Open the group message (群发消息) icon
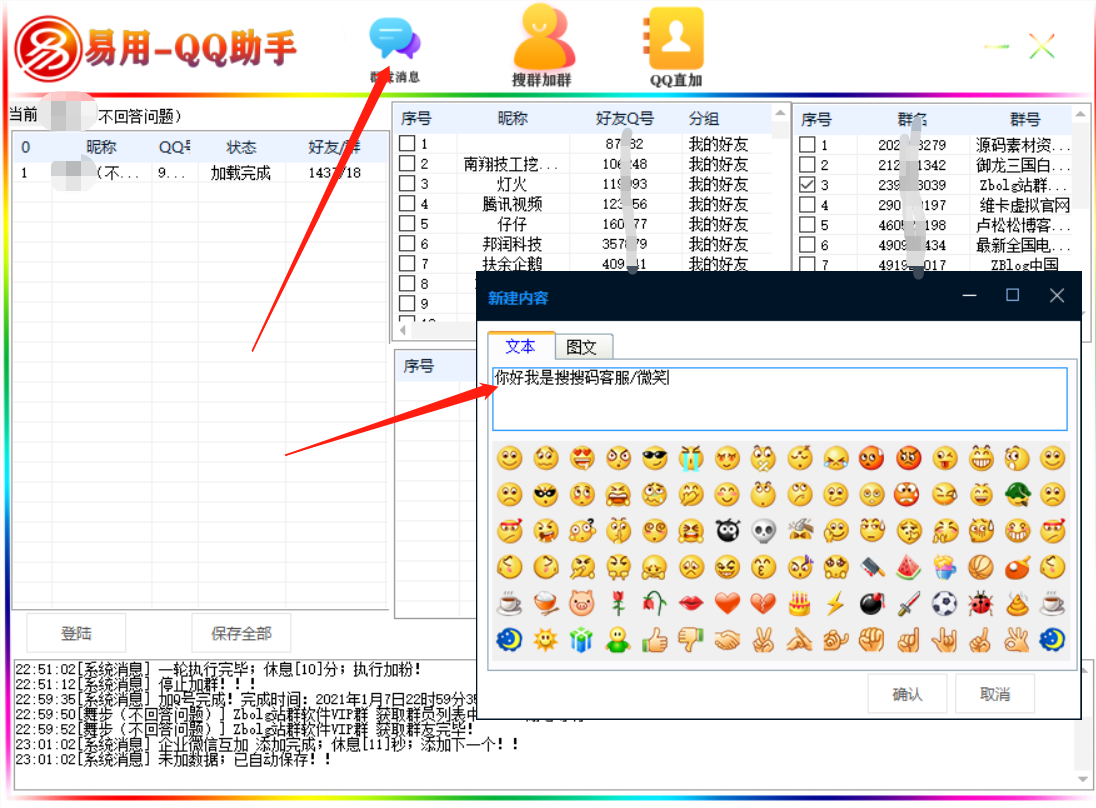 point(394,48)
